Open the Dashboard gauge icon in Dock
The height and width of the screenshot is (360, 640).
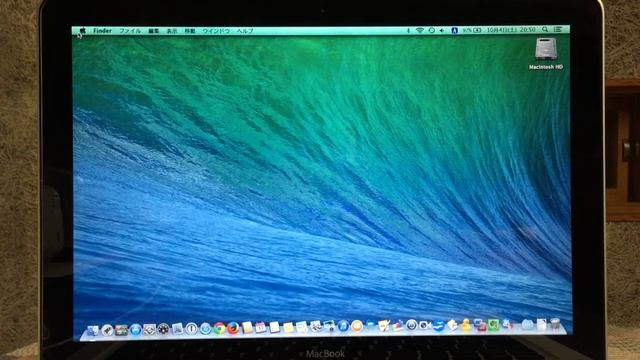tap(163, 329)
